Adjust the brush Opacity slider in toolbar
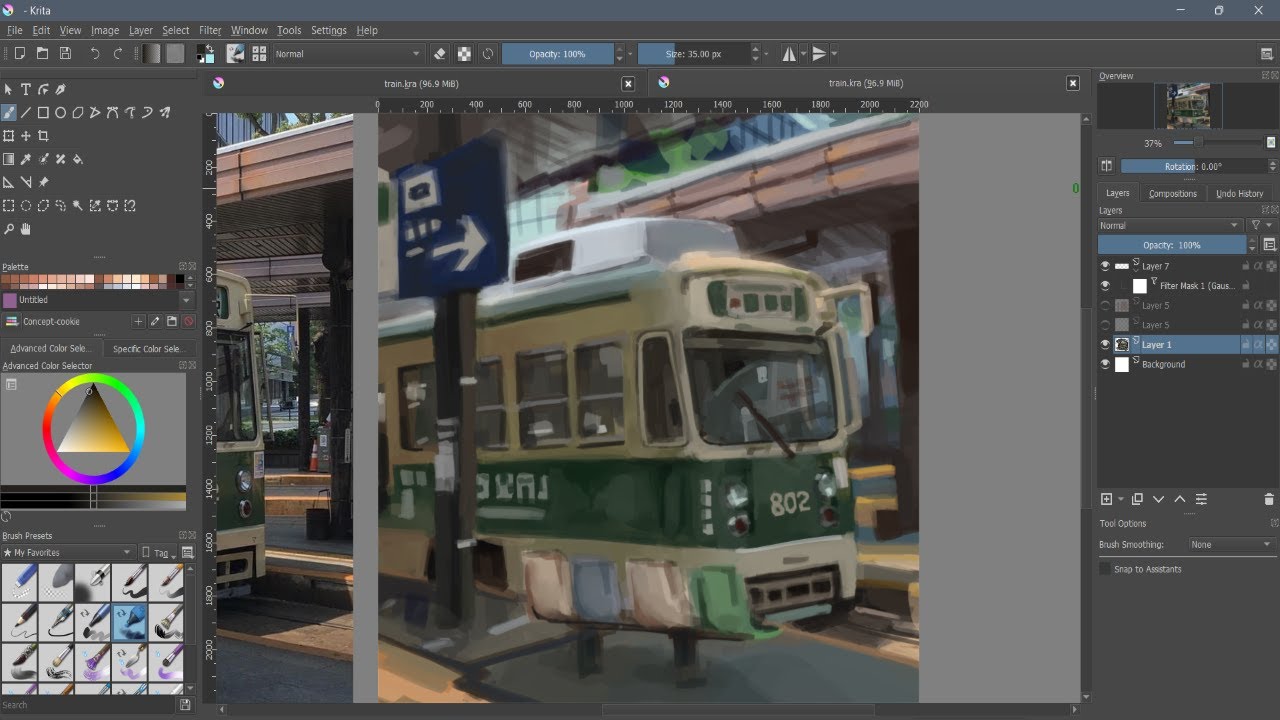Screen dimensions: 1280x720 point(558,54)
